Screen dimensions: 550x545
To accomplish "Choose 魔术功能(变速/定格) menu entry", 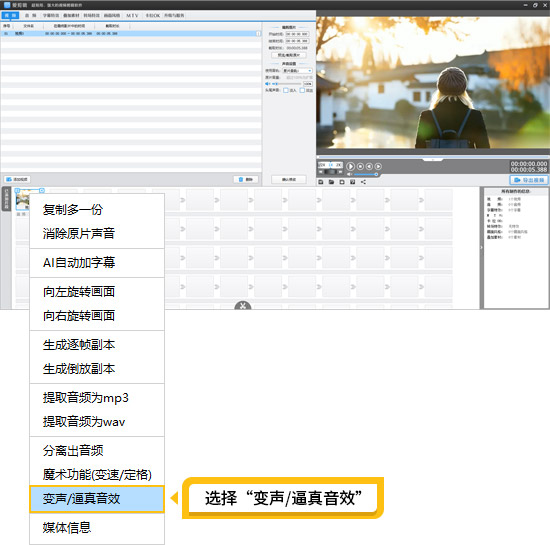I will tap(97, 475).
